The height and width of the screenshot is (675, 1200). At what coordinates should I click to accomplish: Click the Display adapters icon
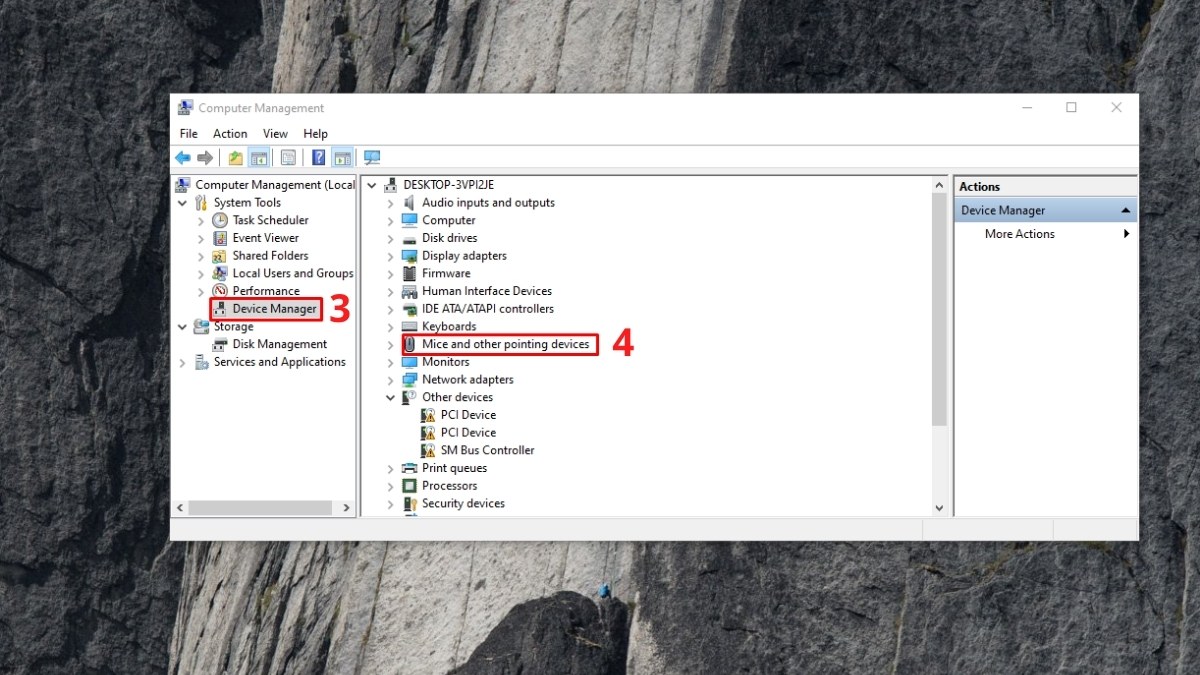(409, 256)
